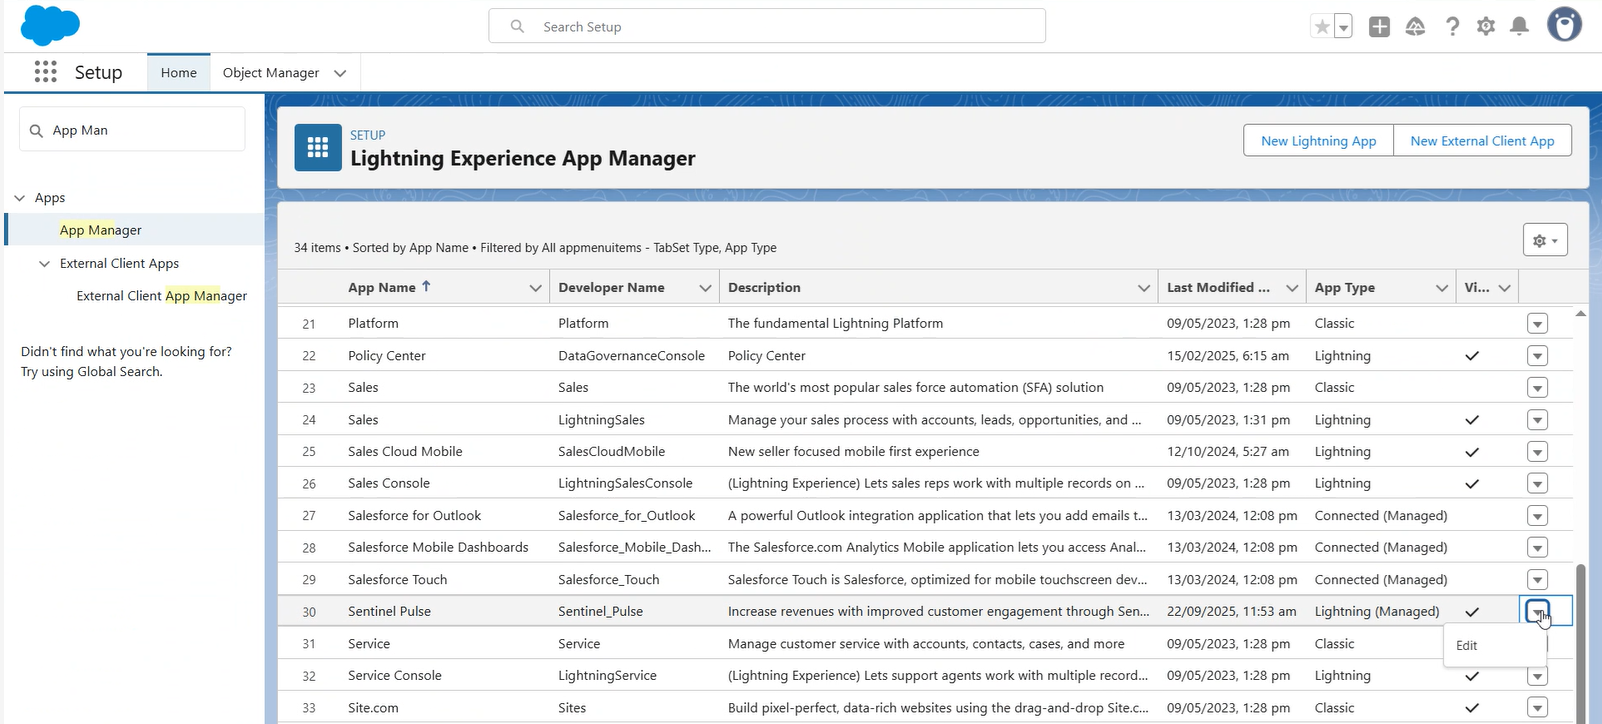Switch to the Home tab
This screenshot has width=1602, height=724.
click(x=179, y=73)
